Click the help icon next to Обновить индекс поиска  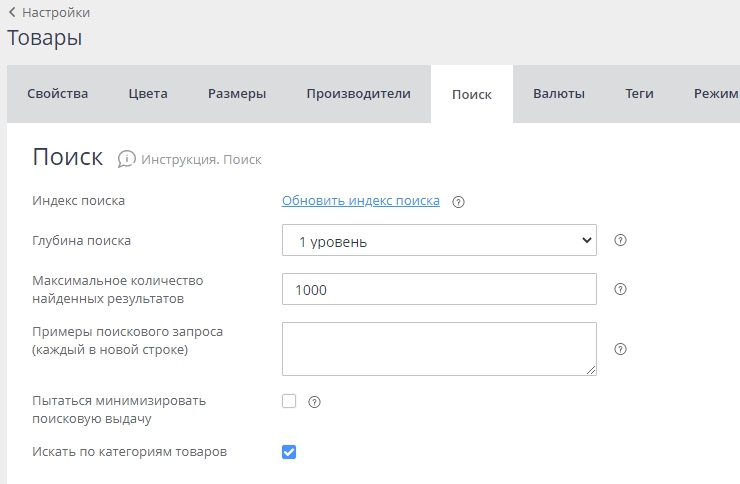[458, 201]
